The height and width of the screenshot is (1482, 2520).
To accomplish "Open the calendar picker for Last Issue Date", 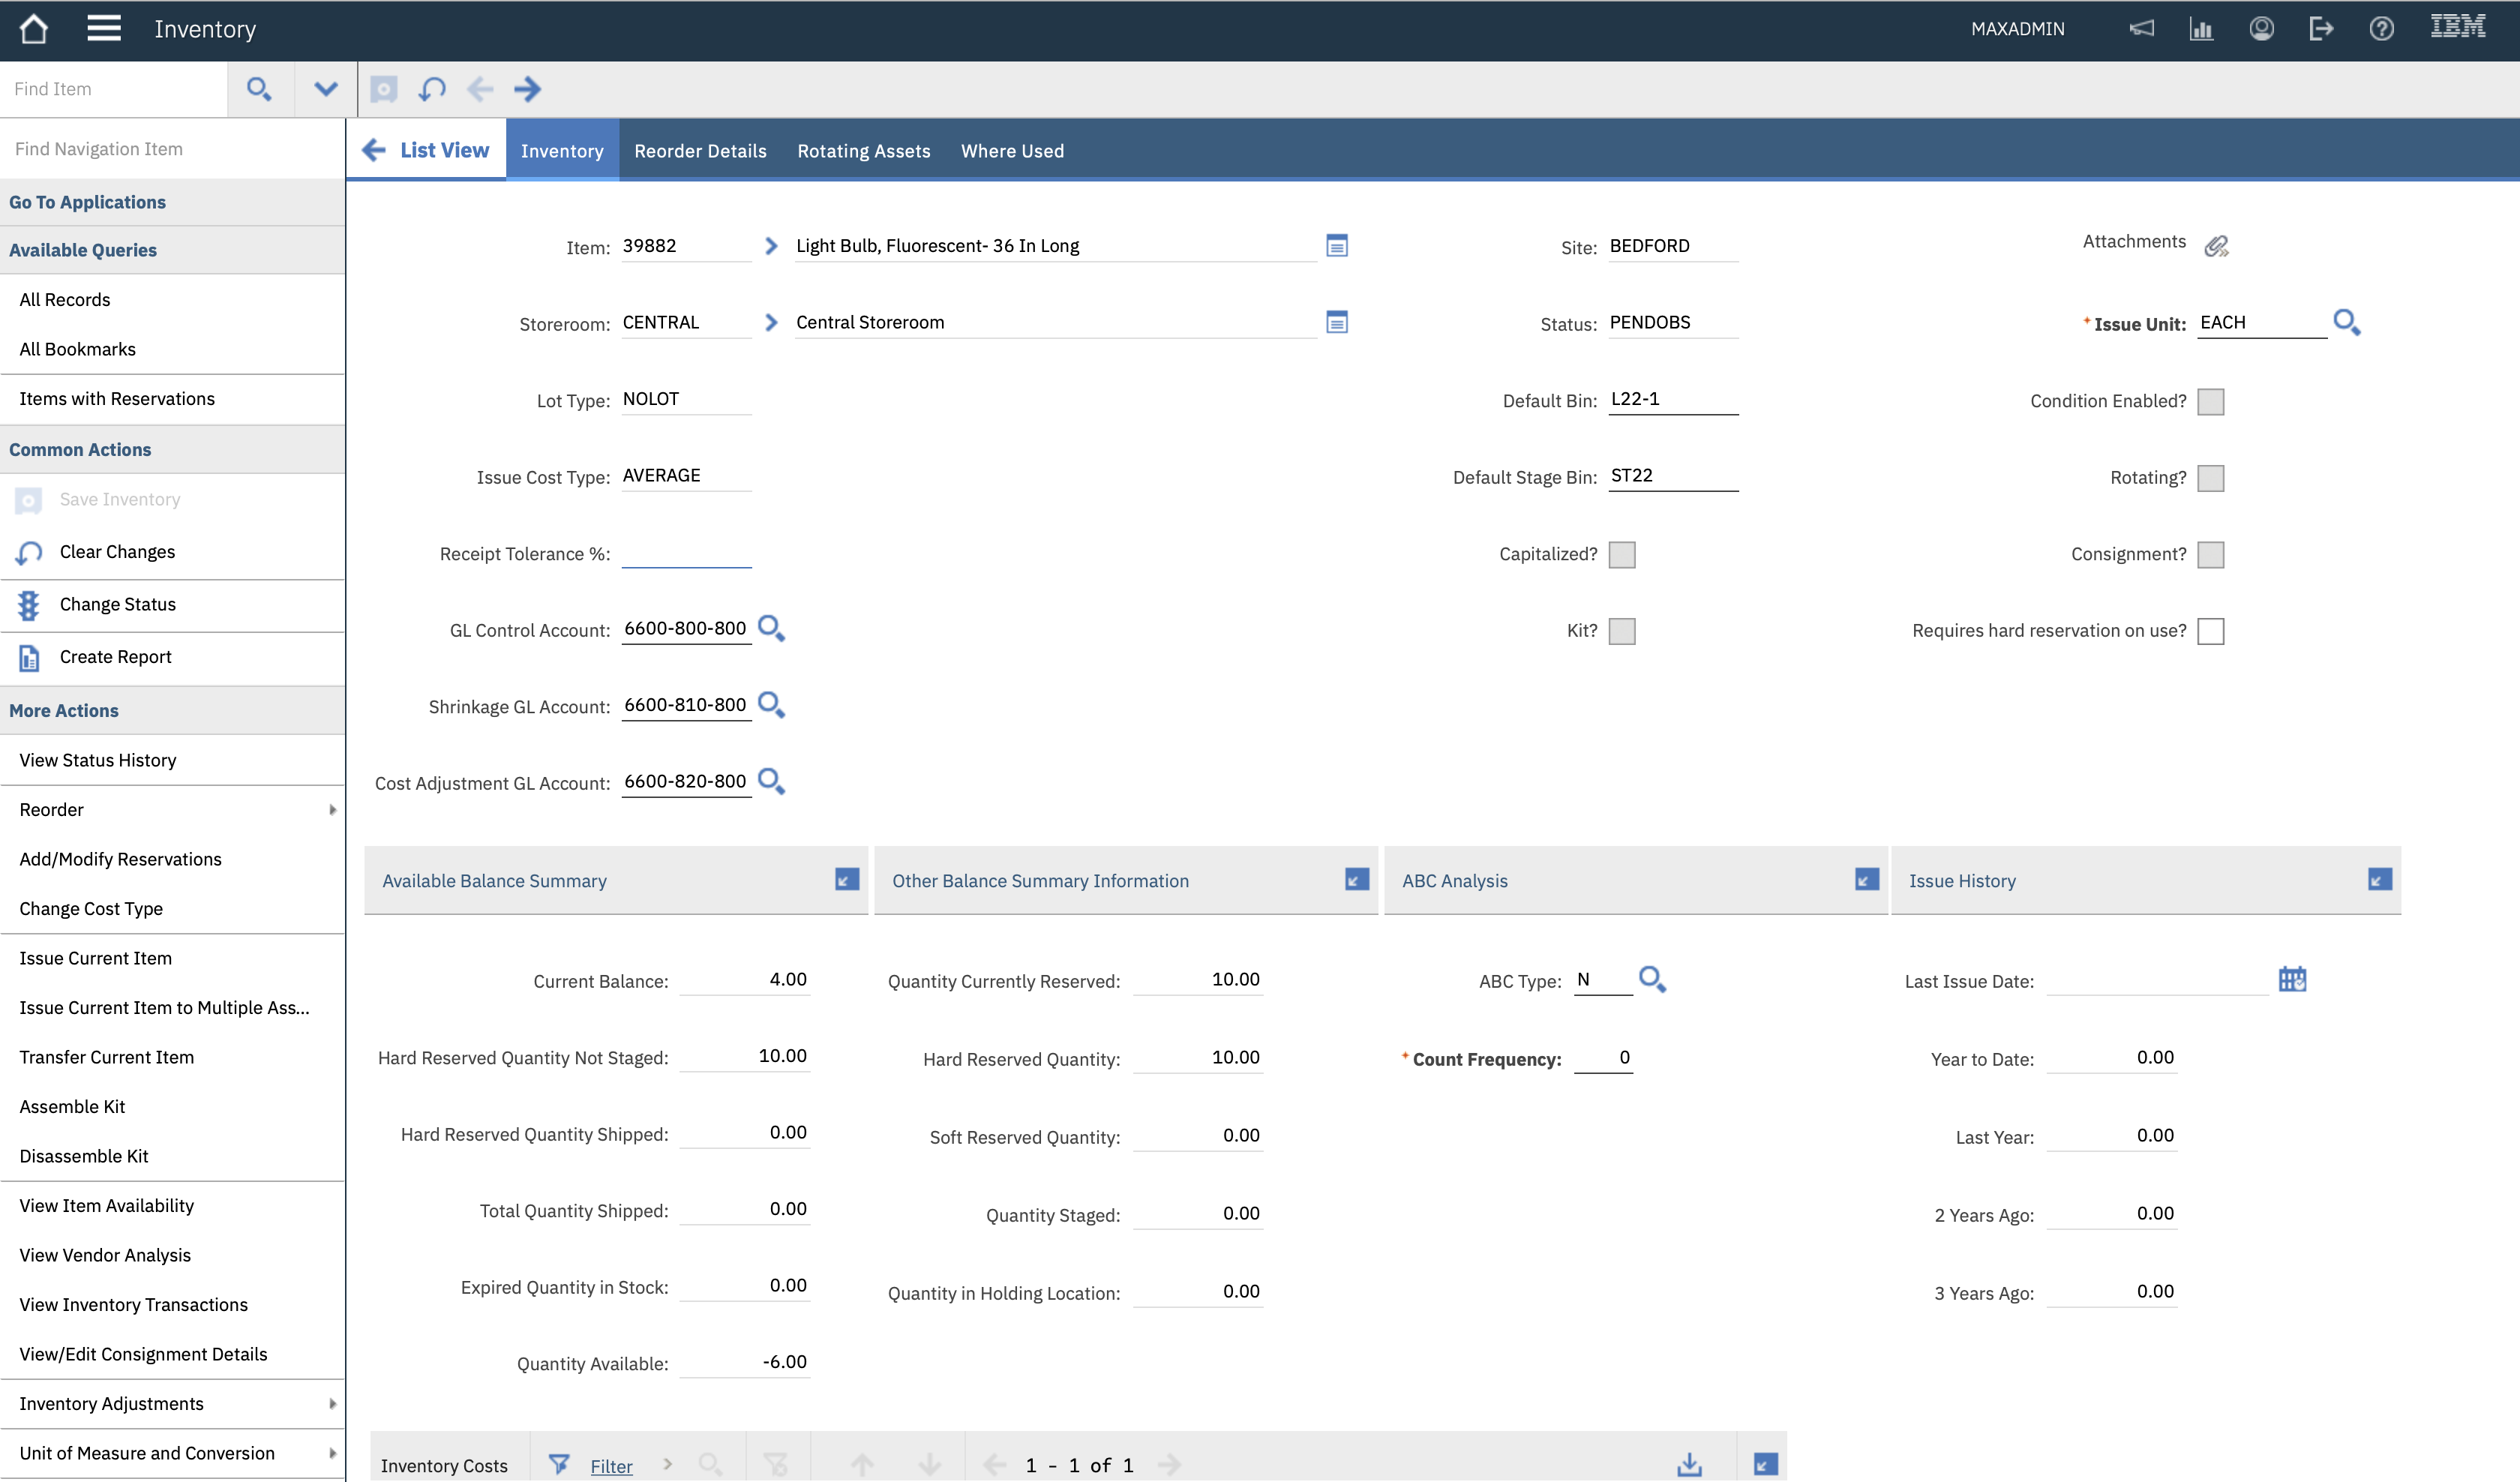I will [2293, 979].
